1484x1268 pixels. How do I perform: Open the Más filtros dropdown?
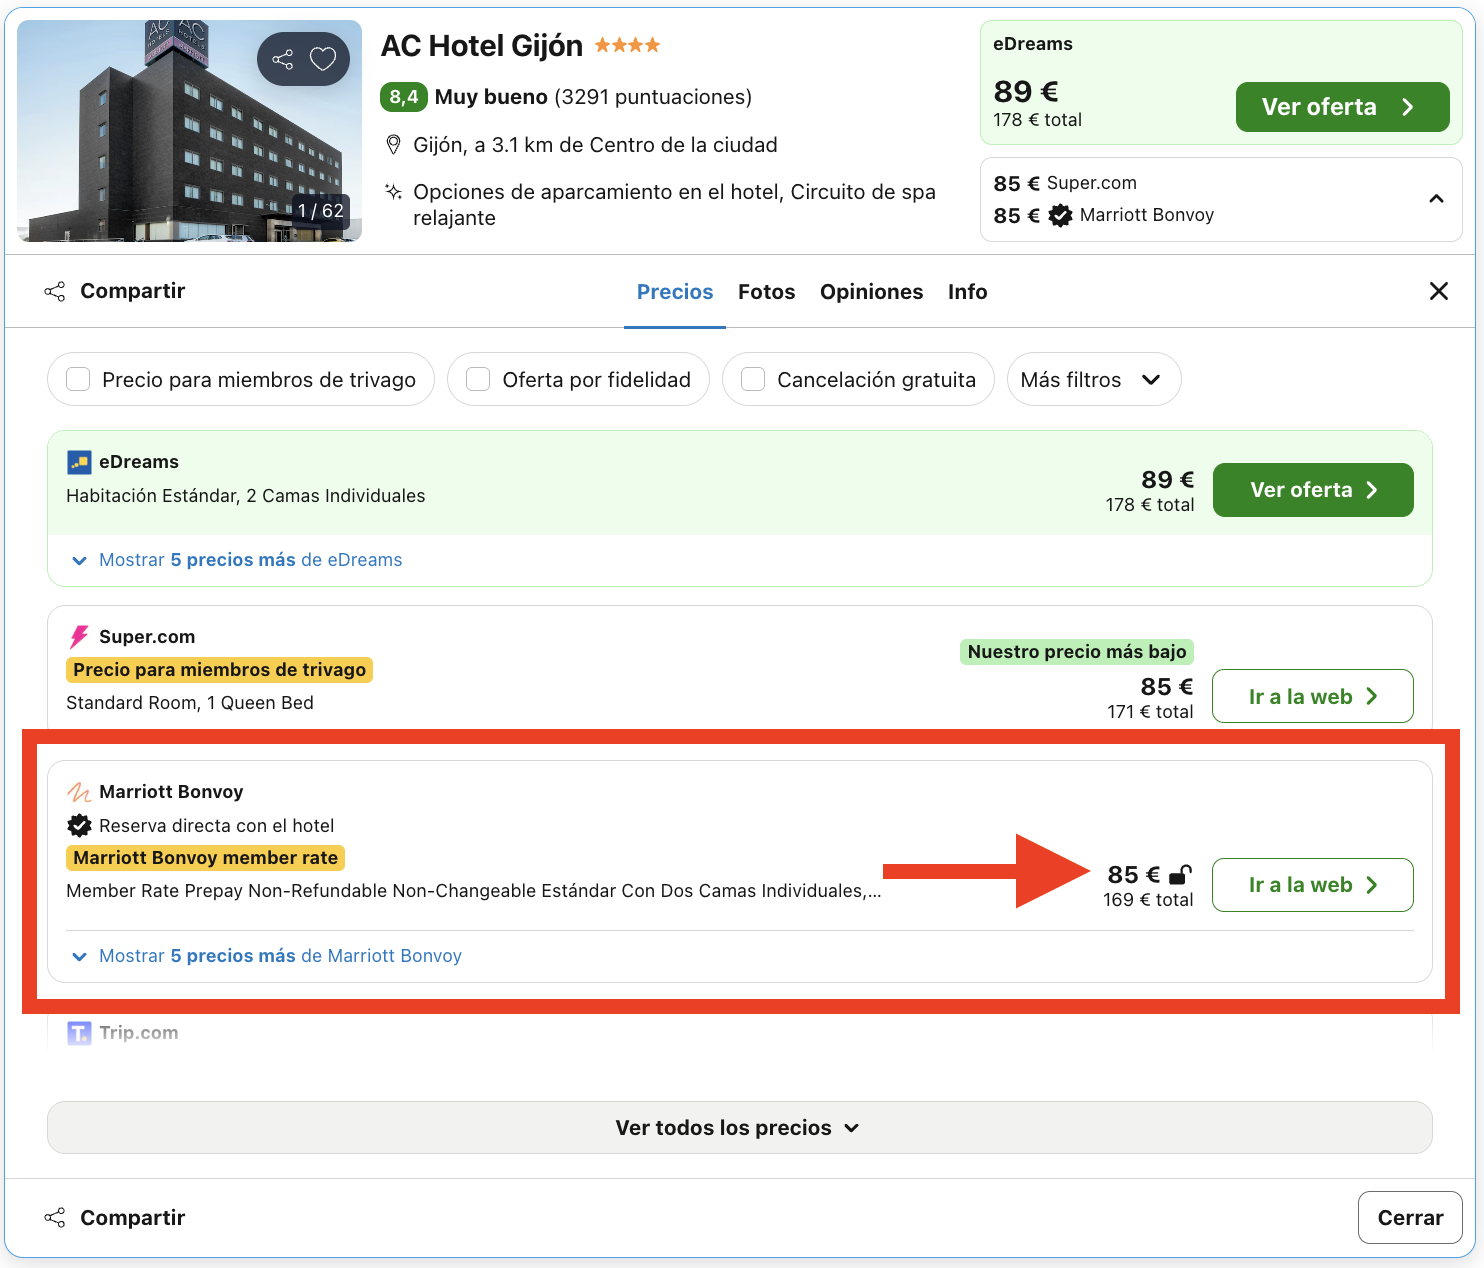pos(1092,380)
